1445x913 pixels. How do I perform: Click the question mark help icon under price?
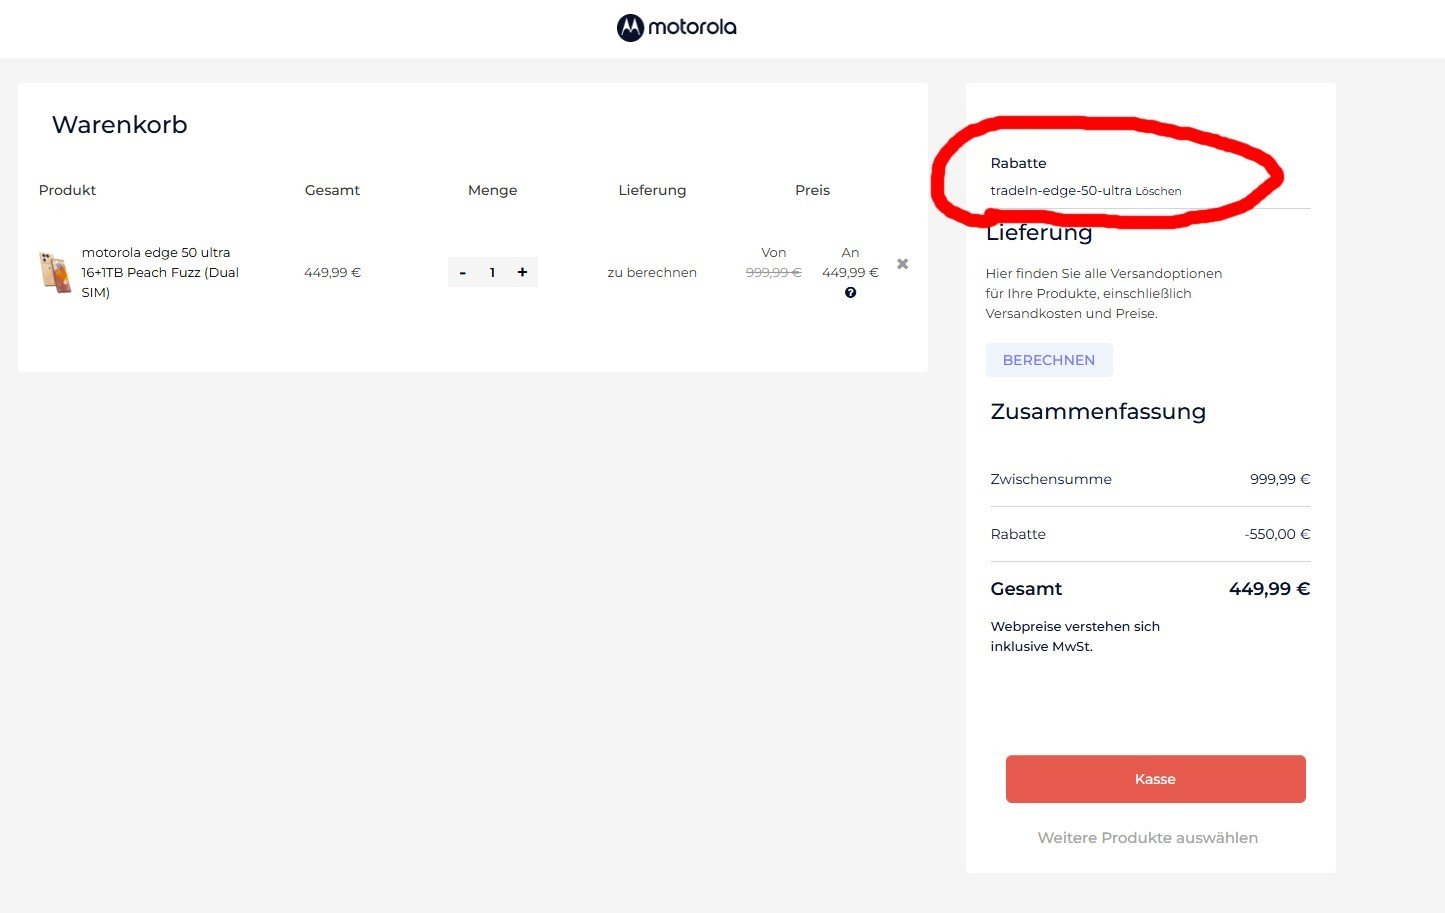click(x=850, y=293)
